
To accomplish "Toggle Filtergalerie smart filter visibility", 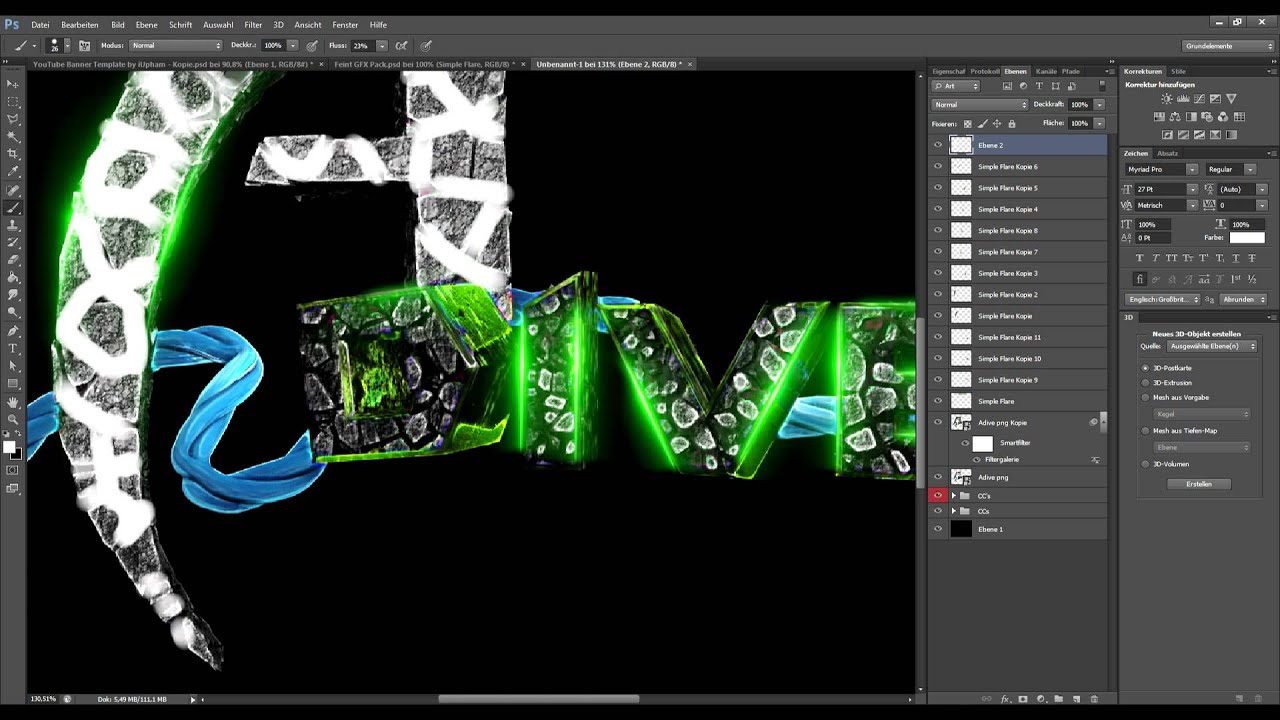I will [x=977, y=459].
